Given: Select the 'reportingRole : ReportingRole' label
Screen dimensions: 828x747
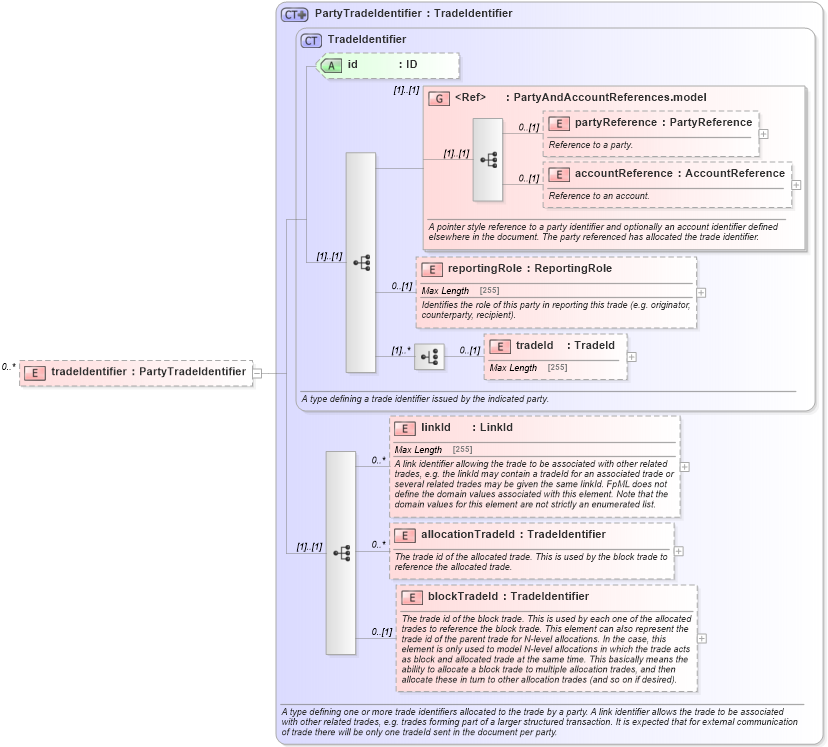Looking at the screenshot, I should pos(530,268).
